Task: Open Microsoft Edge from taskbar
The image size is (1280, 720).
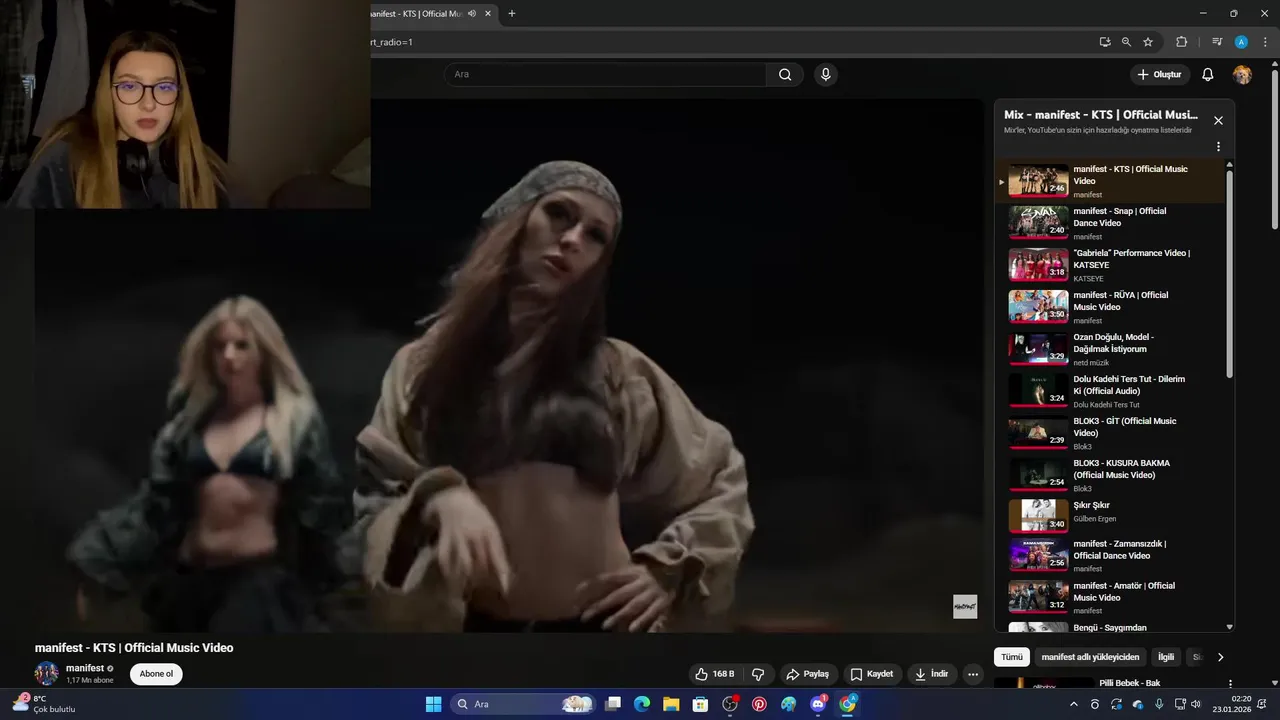Action: pyautogui.click(x=642, y=704)
